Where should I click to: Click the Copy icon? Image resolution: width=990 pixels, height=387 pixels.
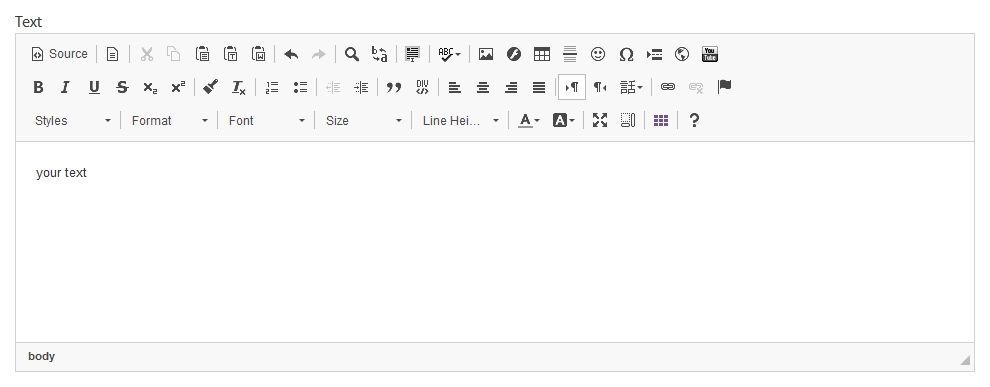click(174, 54)
